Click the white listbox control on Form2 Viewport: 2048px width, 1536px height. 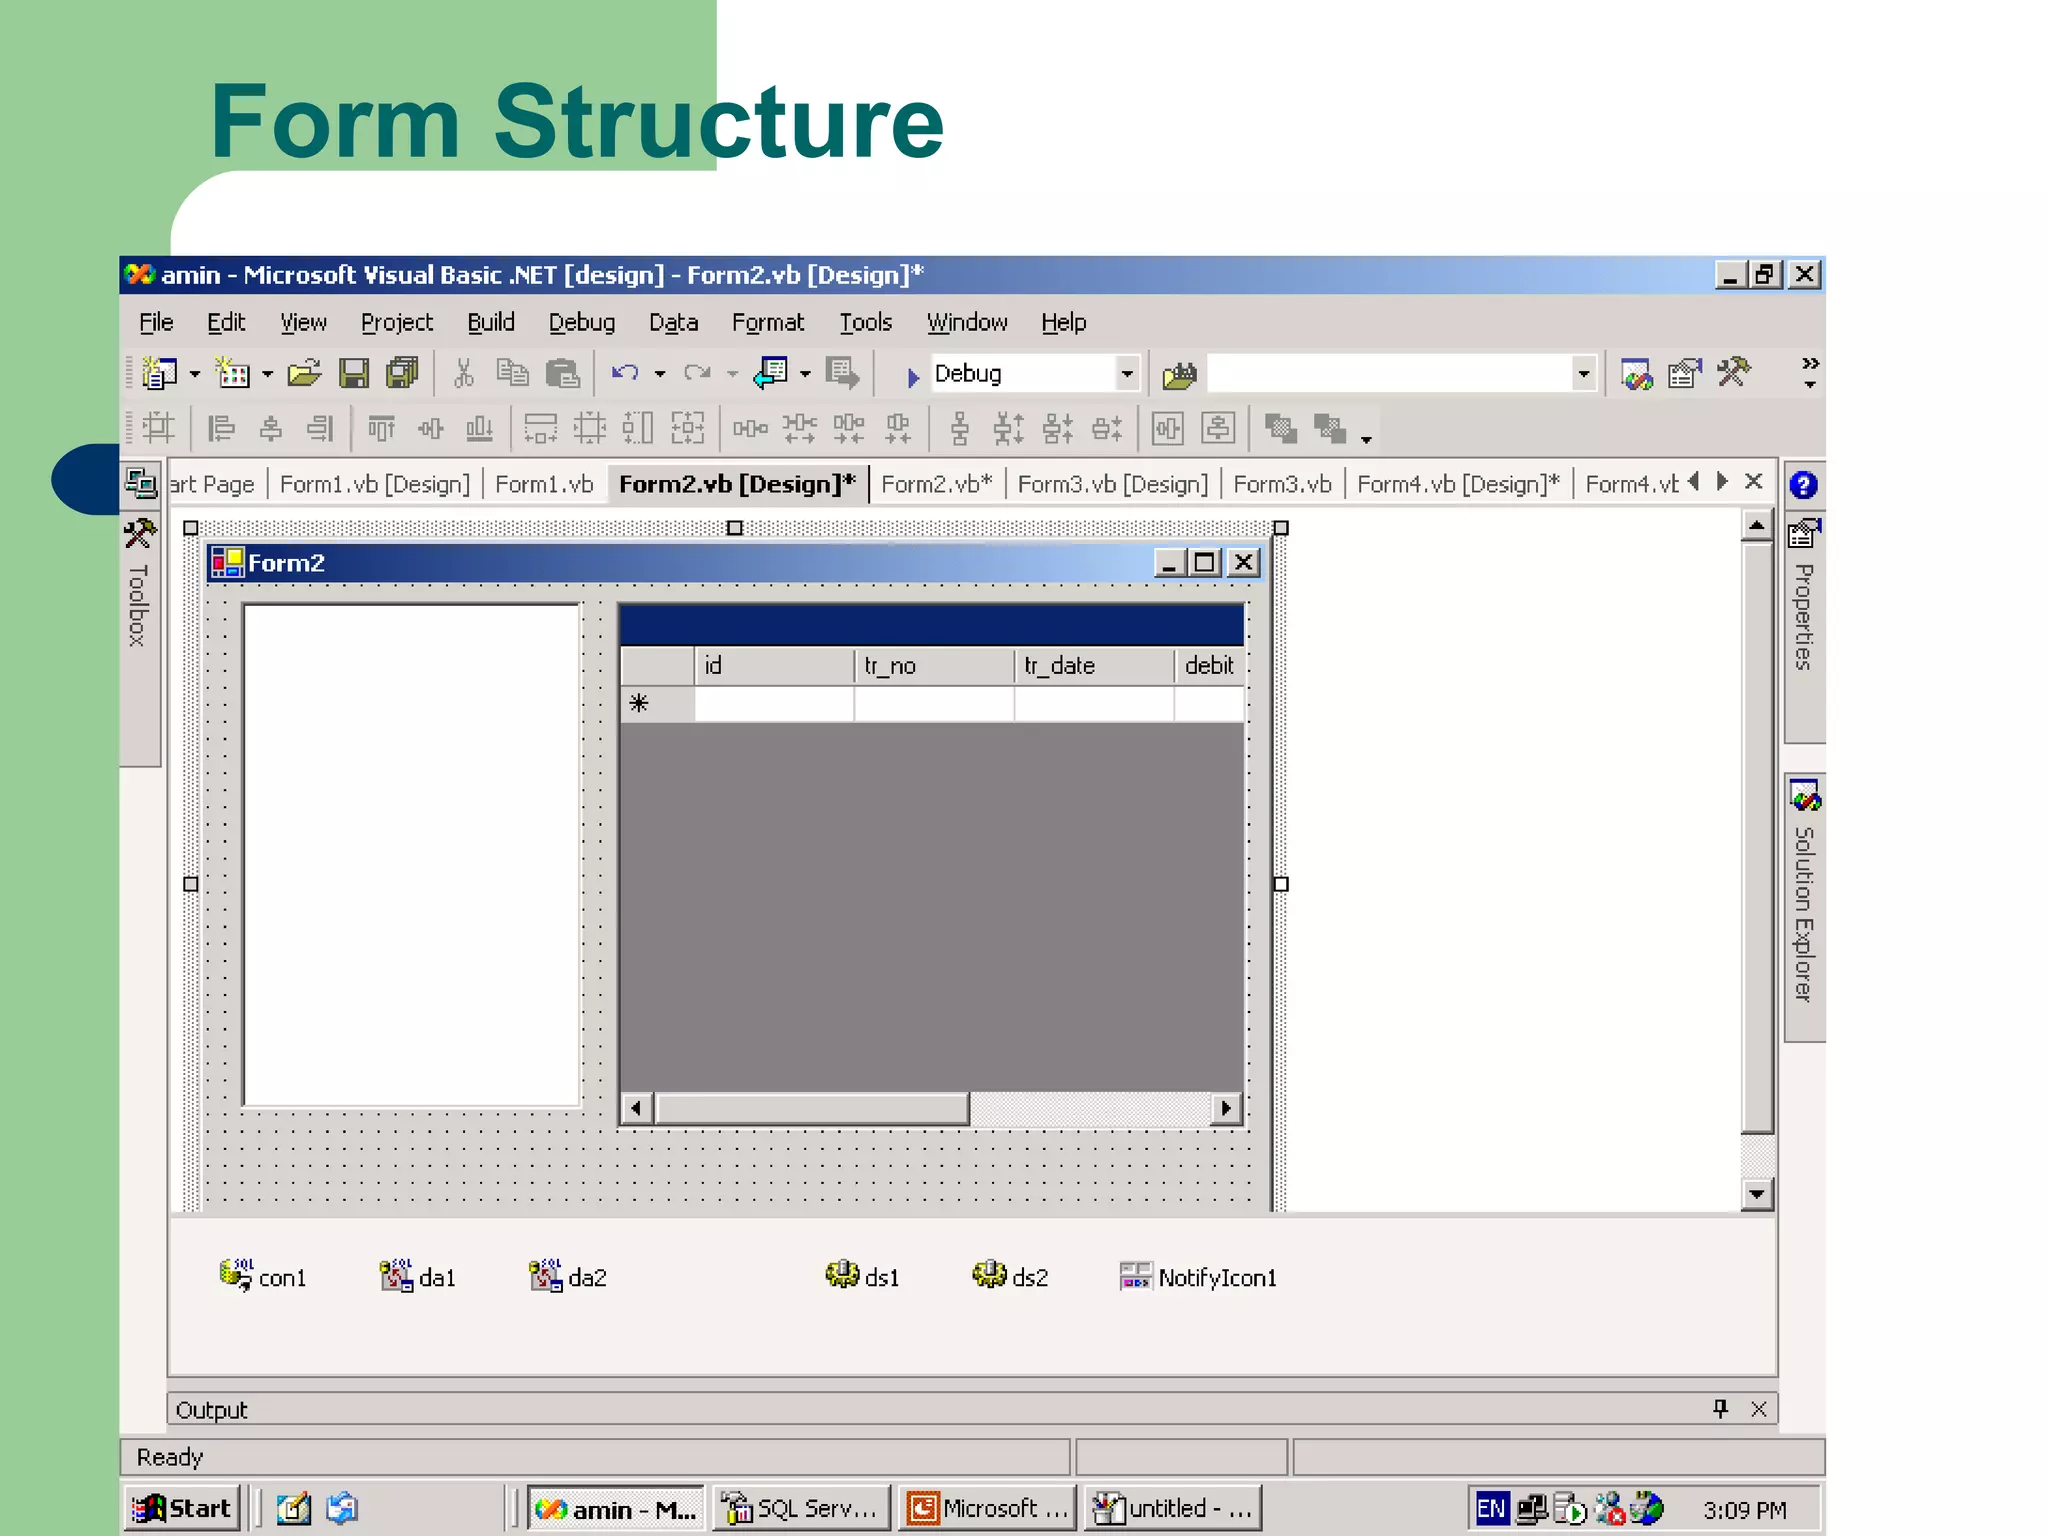[x=412, y=855]
